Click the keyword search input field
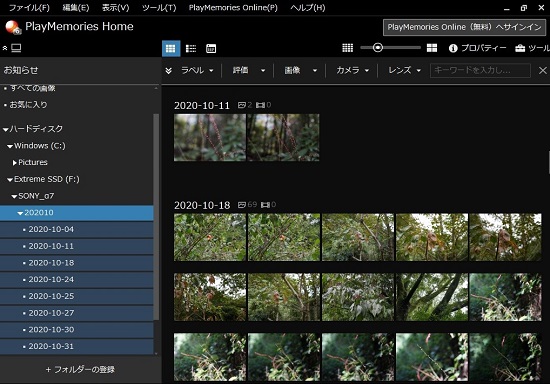Image resolution: width=550 pixels, height=384 pixels. 480,70
